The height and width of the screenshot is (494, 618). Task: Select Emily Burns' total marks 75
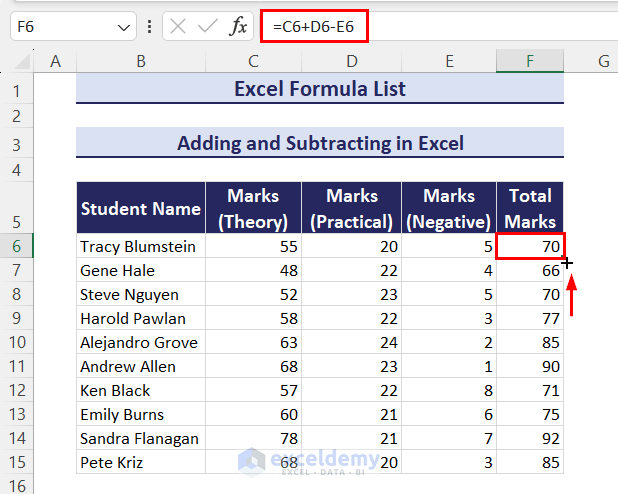pos(530,414)
